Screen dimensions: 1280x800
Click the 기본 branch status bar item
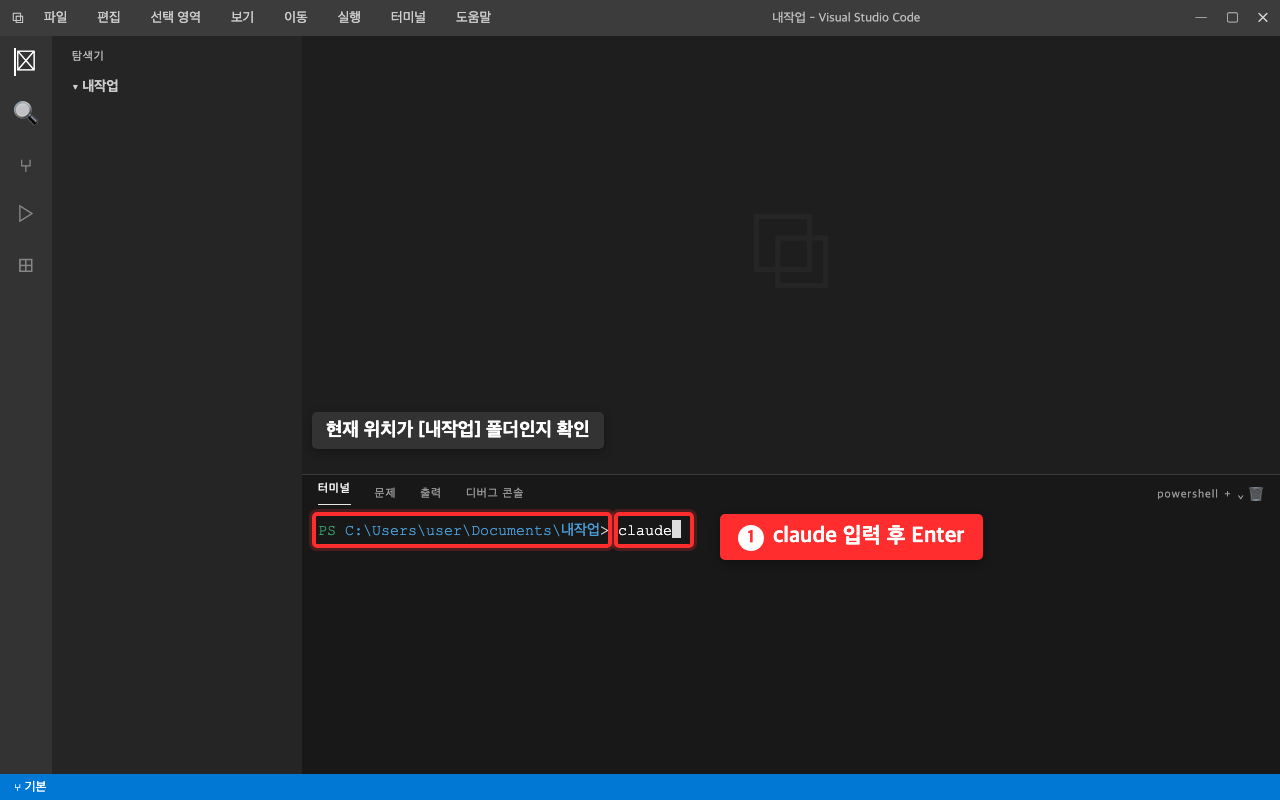coord(30,787)
